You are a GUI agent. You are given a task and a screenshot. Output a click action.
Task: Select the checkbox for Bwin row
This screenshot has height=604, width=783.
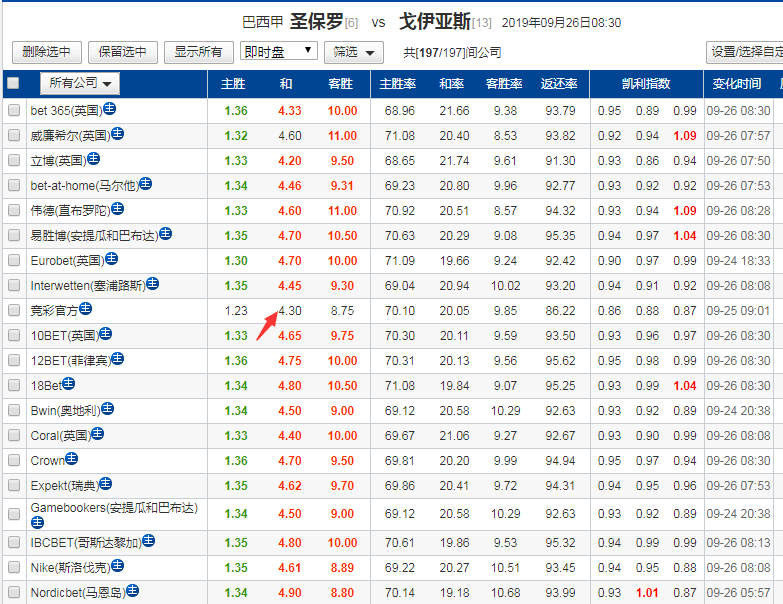click(14, 410)
